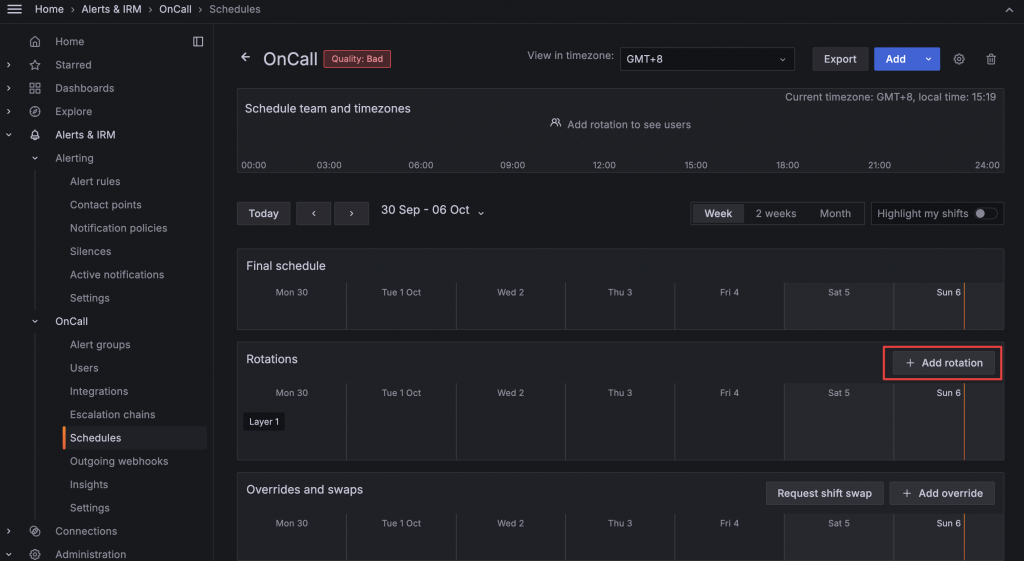Image resolution: width=1024 pixels, height=561 pixels.
Task: Open Contact points in sidebar
Action: tap(106, 205)
